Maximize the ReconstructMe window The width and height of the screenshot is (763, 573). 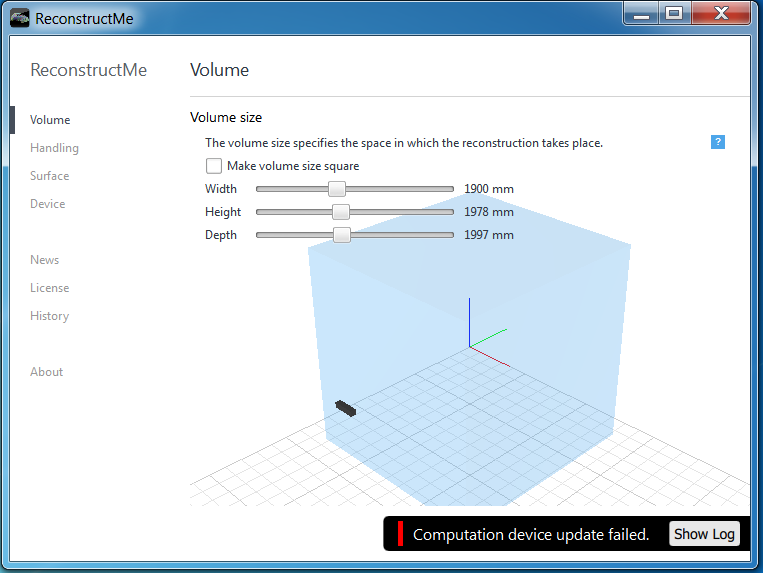674,13
